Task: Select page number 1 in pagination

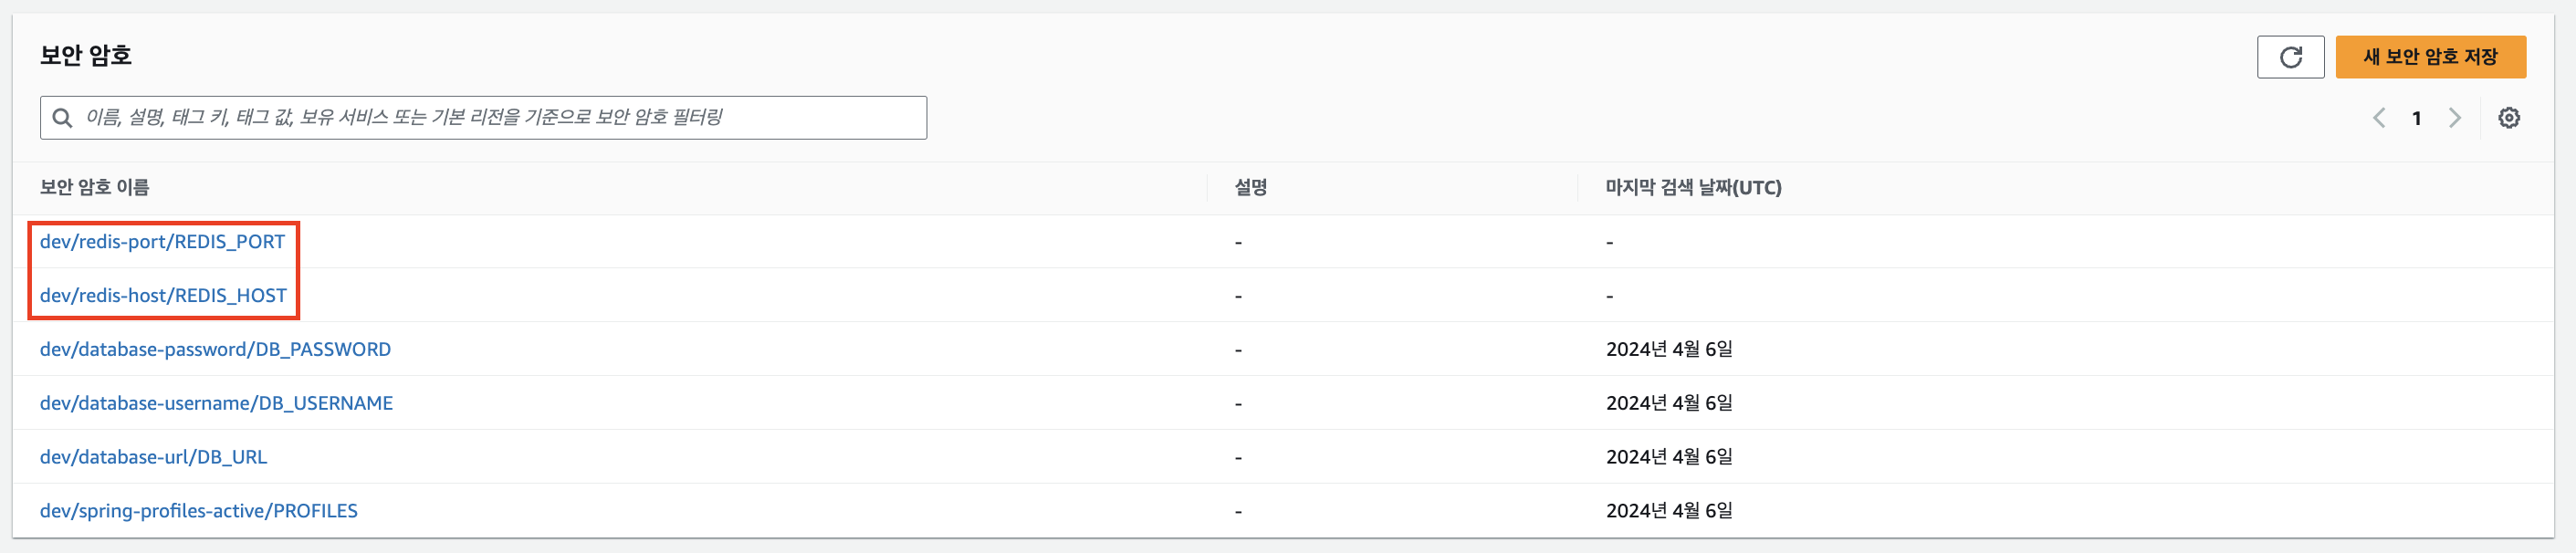Action: (2416, 118)
